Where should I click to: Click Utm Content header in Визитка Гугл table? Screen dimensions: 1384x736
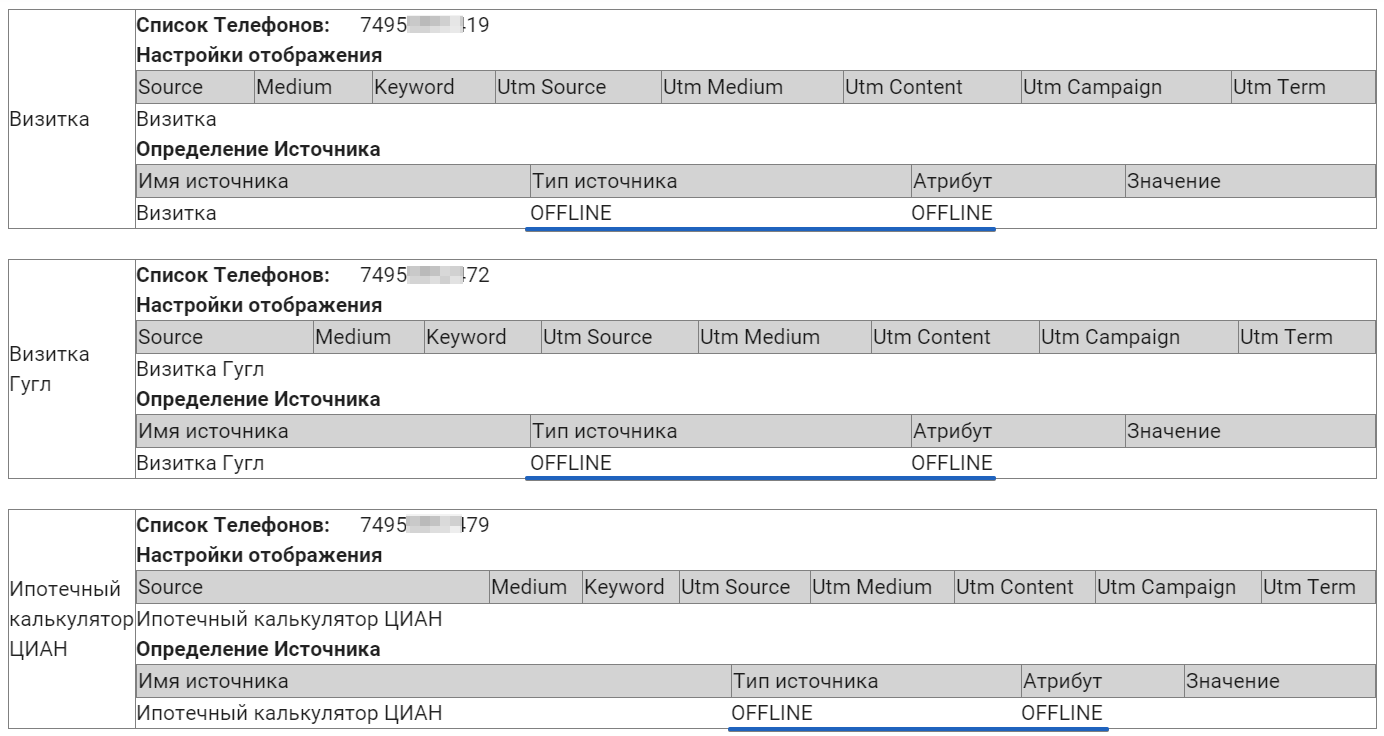[x=955, y=337]
